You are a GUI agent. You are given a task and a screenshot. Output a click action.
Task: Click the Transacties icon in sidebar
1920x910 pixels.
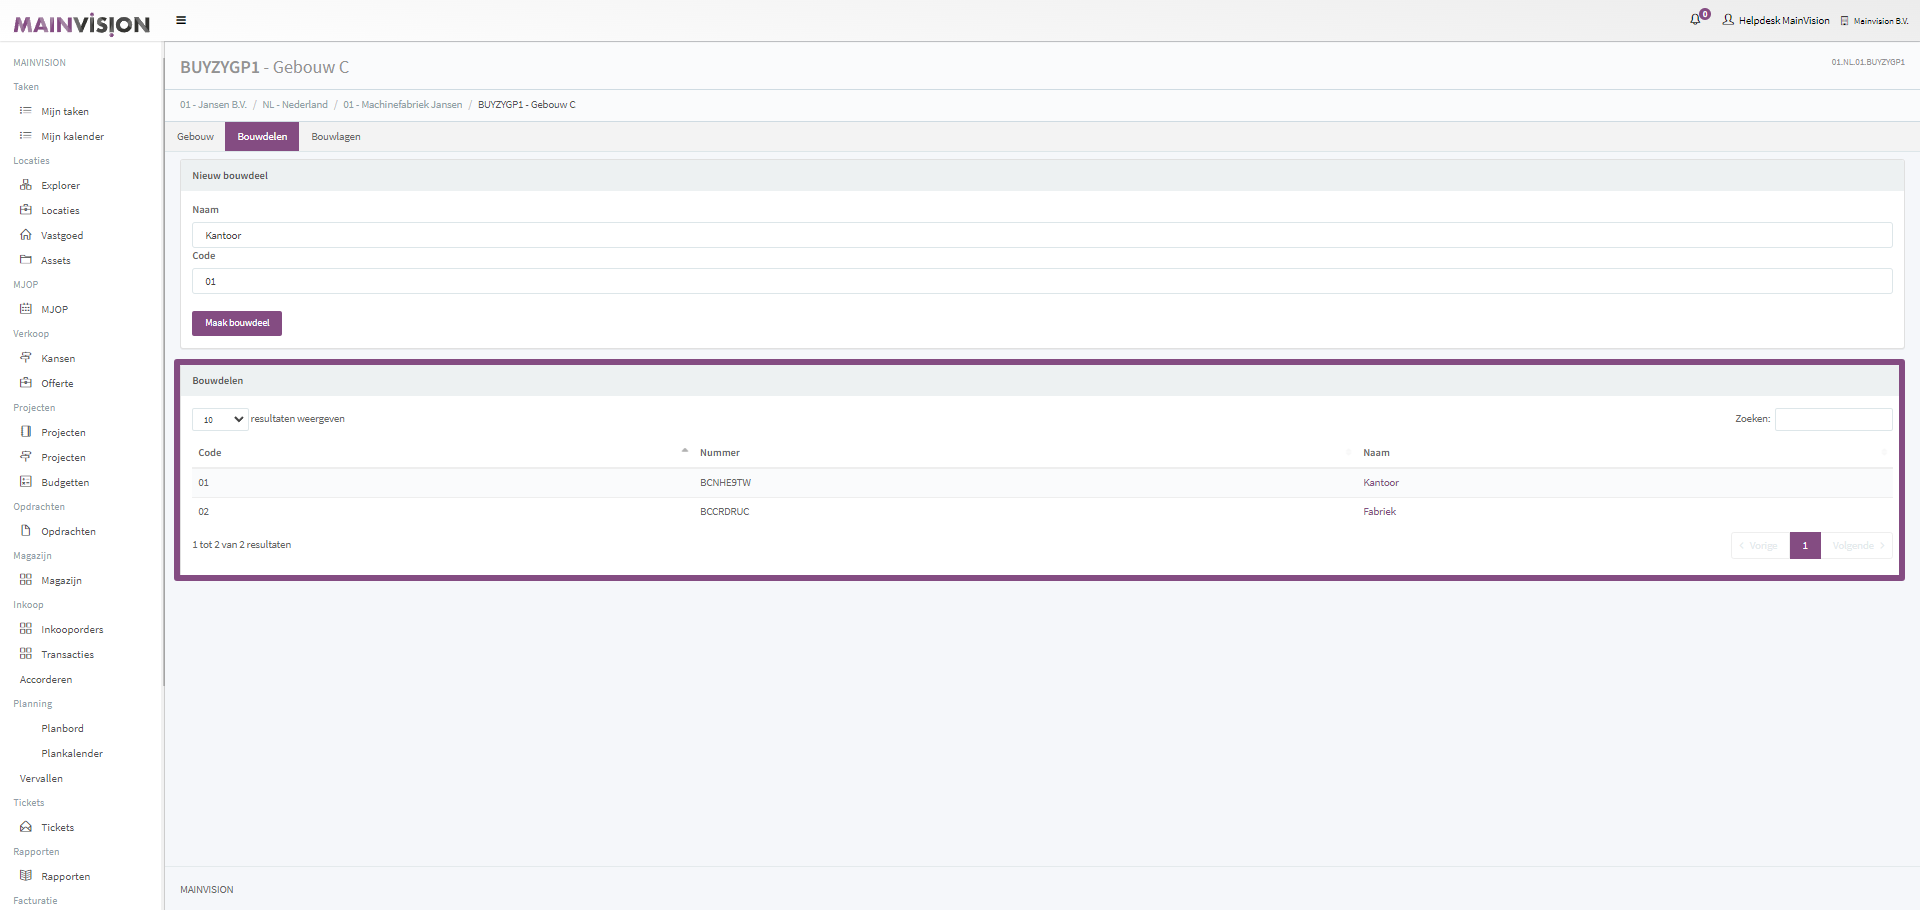click(26, 654)
